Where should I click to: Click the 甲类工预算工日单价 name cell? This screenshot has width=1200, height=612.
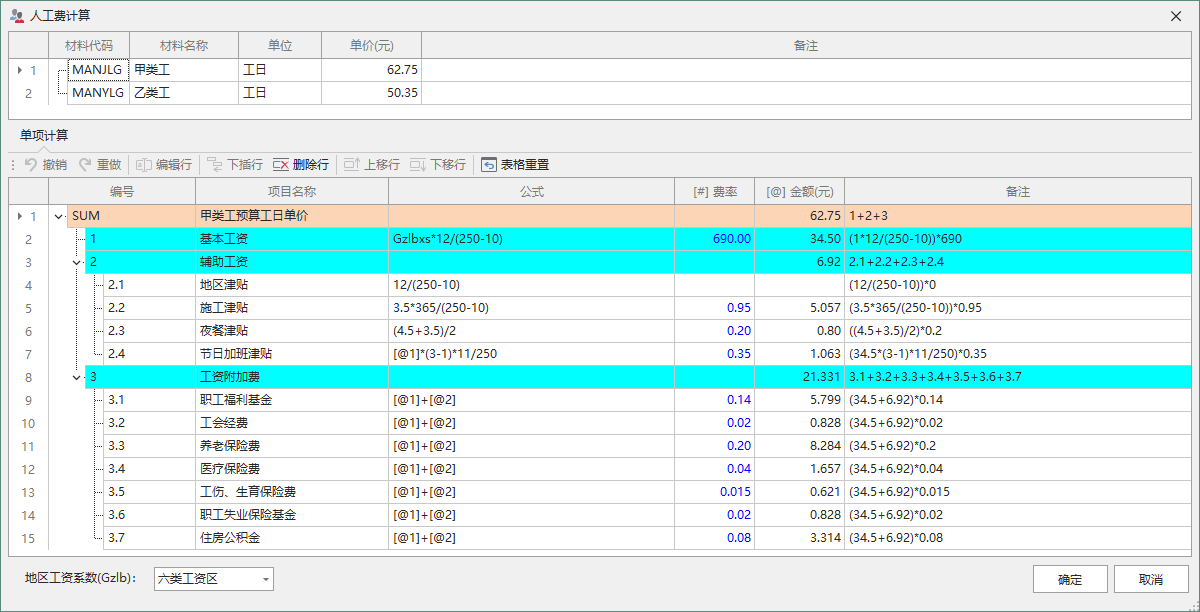292,216
